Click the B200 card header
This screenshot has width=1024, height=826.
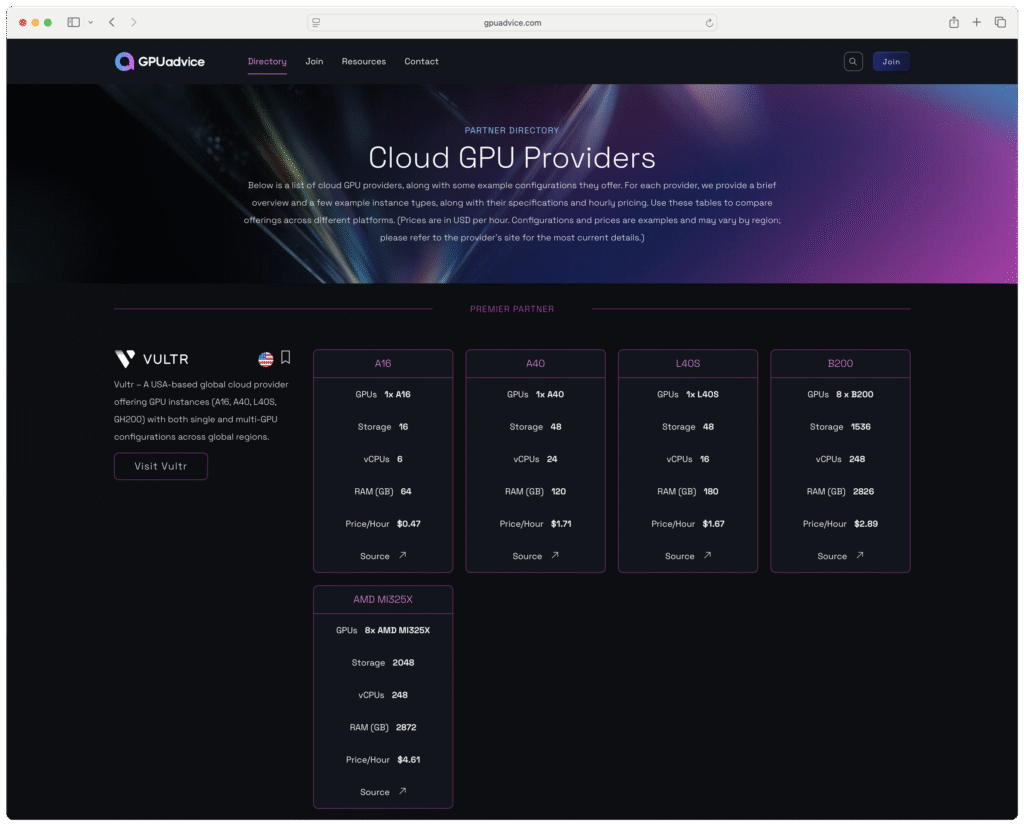[840, 364]
